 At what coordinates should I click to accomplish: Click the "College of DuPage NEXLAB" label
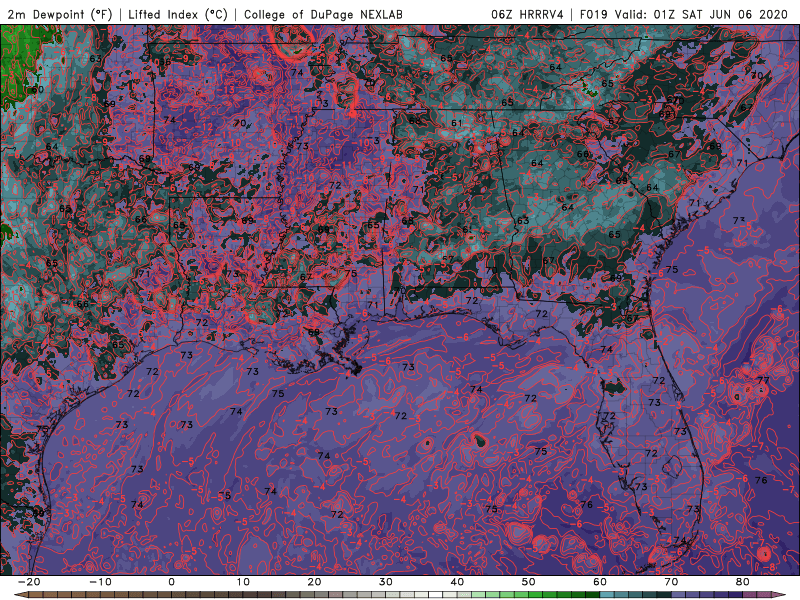point(323,15)
